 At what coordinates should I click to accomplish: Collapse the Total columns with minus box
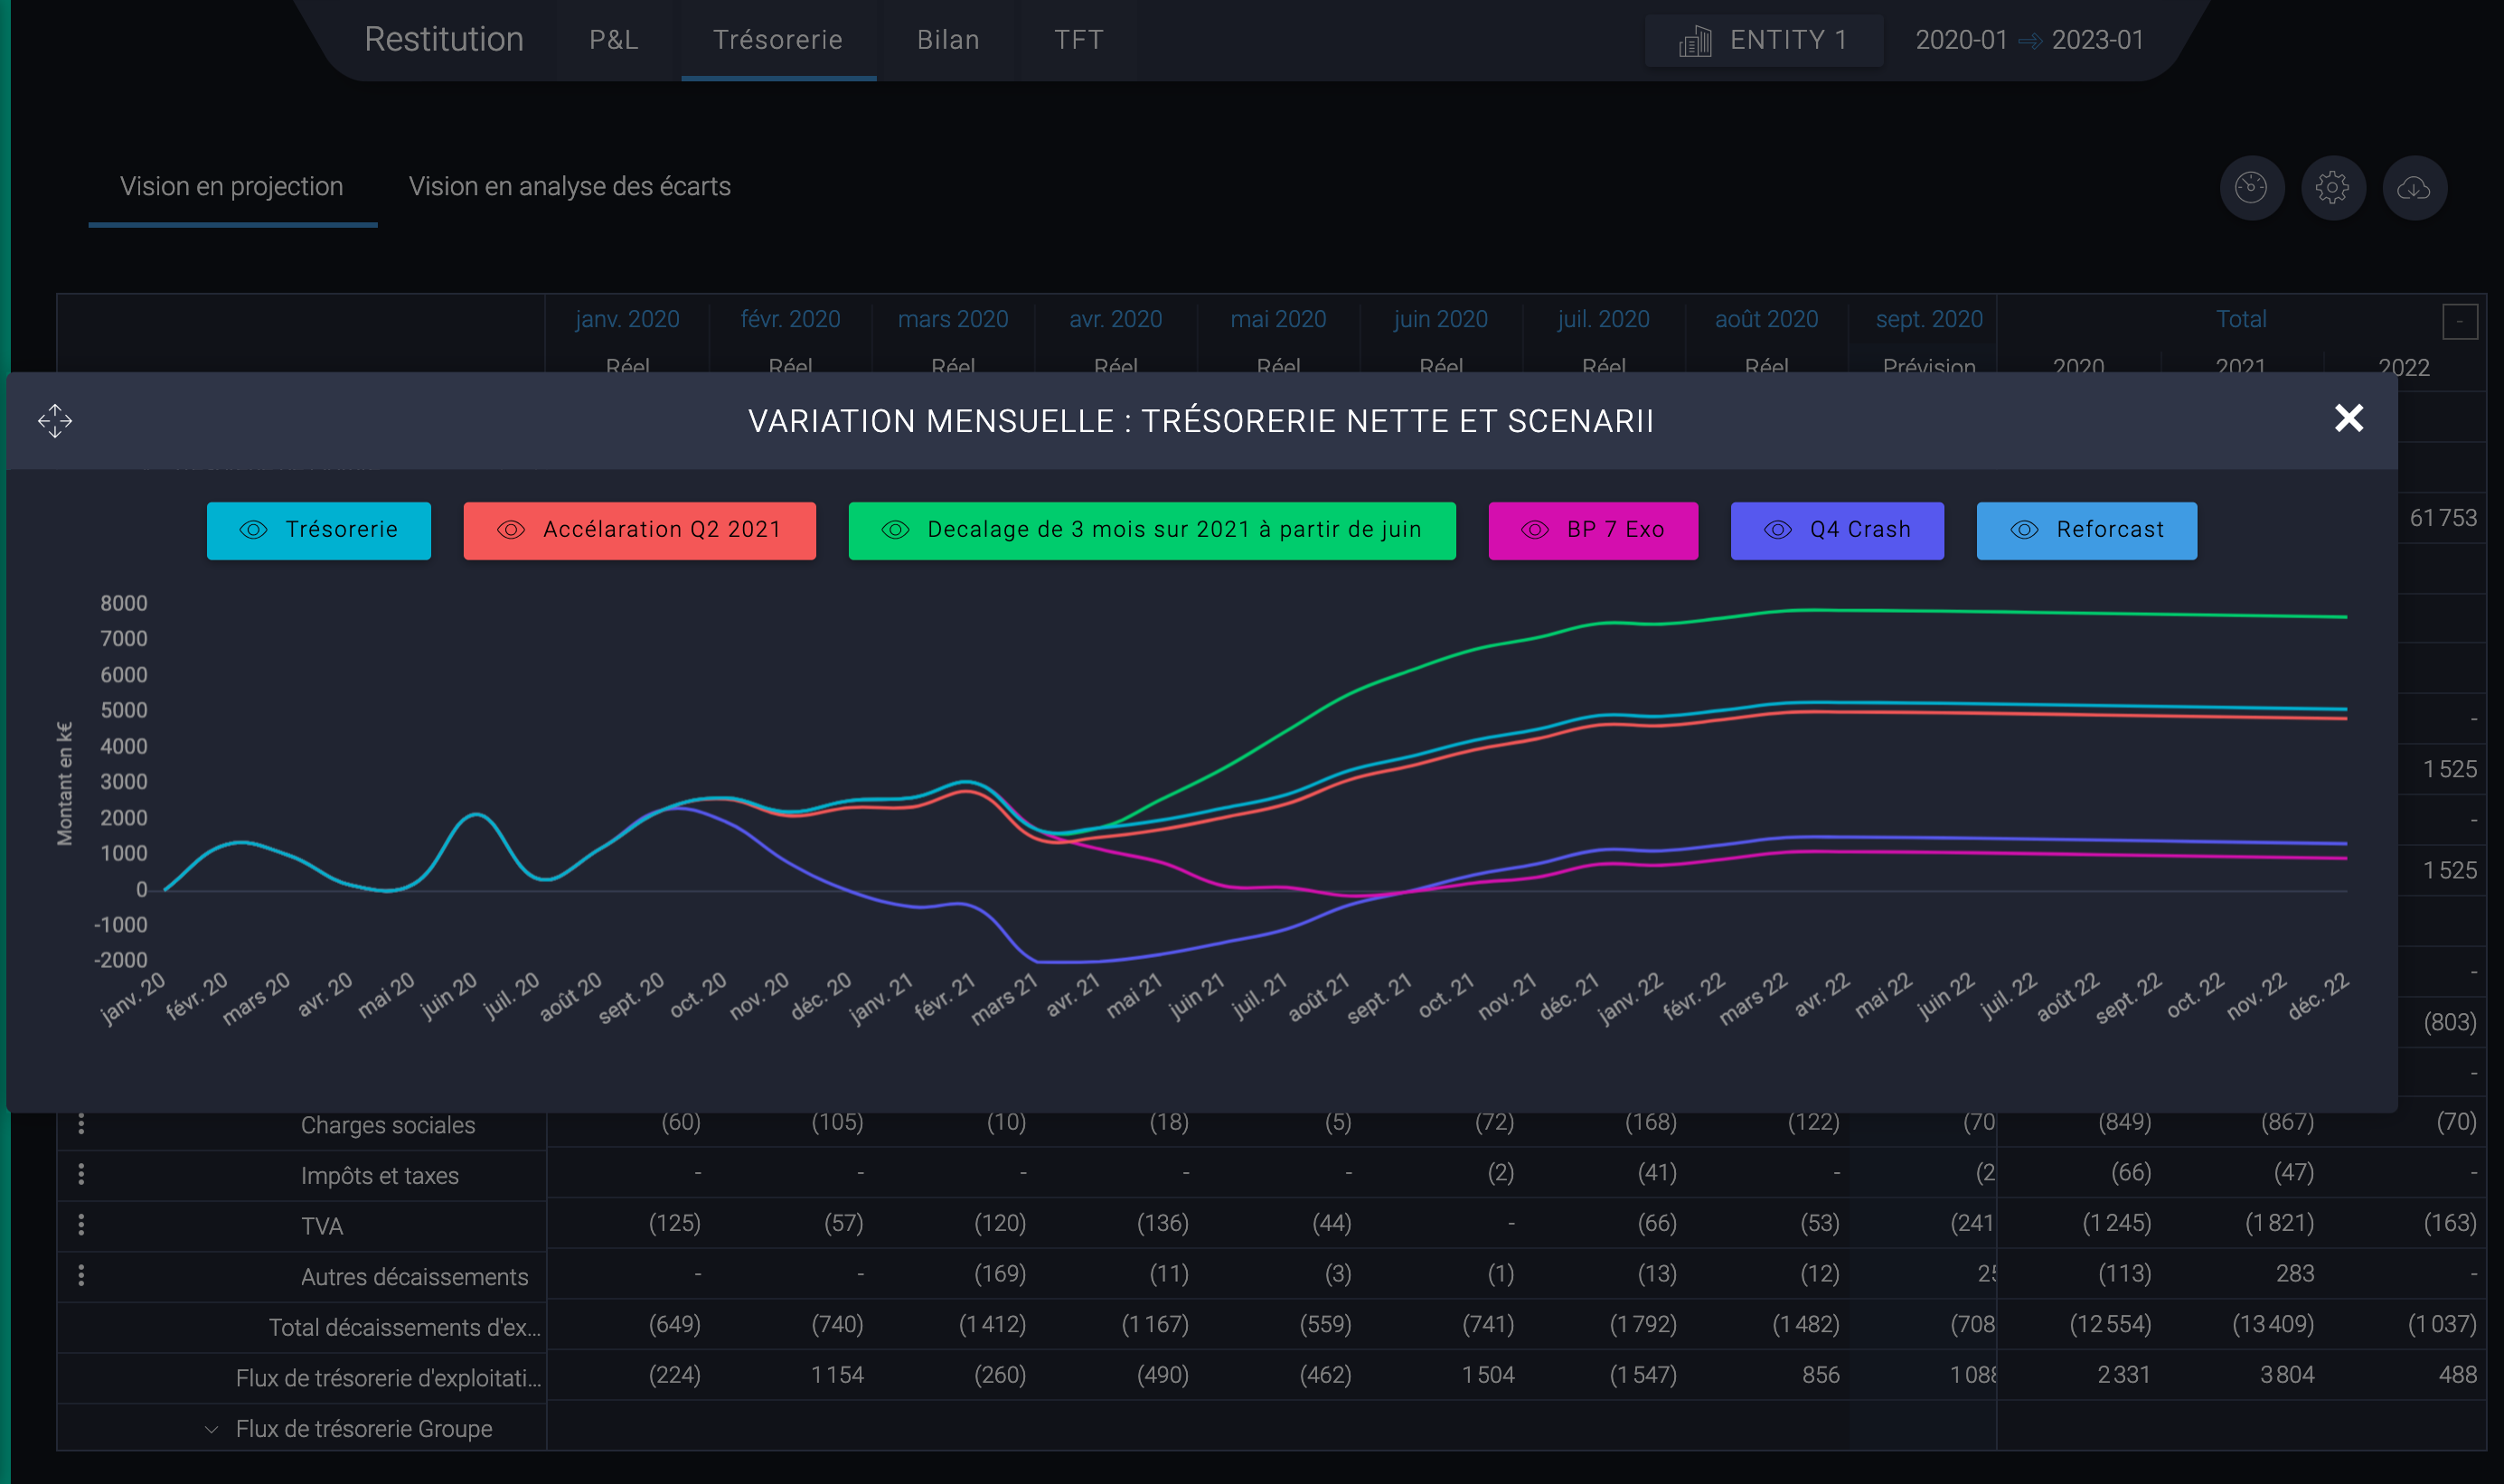click(2459, 322)
